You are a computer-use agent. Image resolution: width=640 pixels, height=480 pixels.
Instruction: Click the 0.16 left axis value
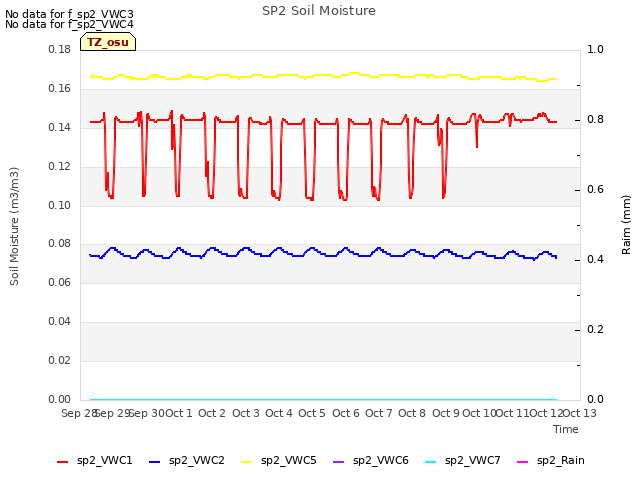[60, 89]
